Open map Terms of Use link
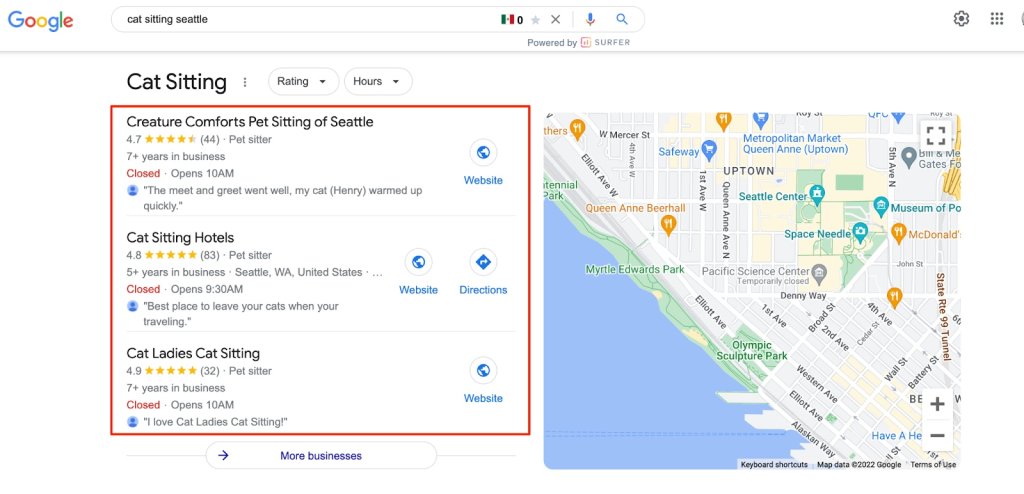This screenshot has height=494, width=1024. (x=933, y=465)
